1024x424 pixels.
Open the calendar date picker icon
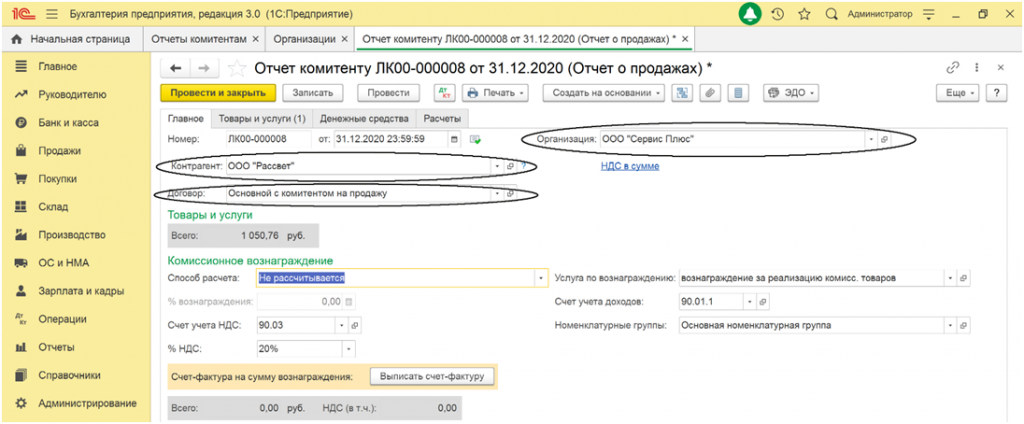[x=455, y=139]
